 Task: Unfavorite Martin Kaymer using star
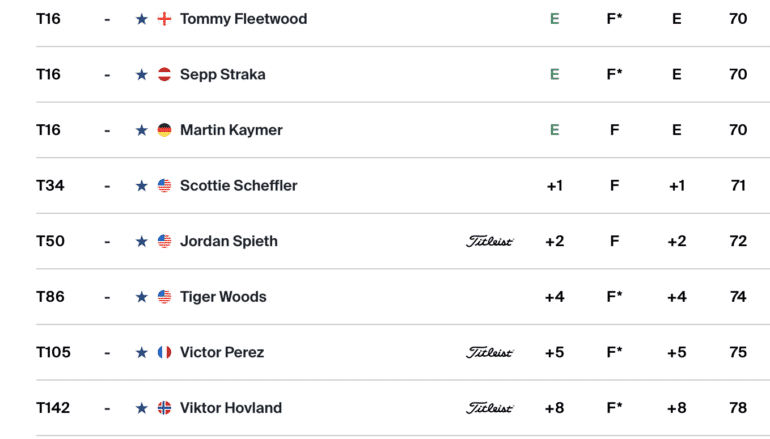tap(142, 130)
